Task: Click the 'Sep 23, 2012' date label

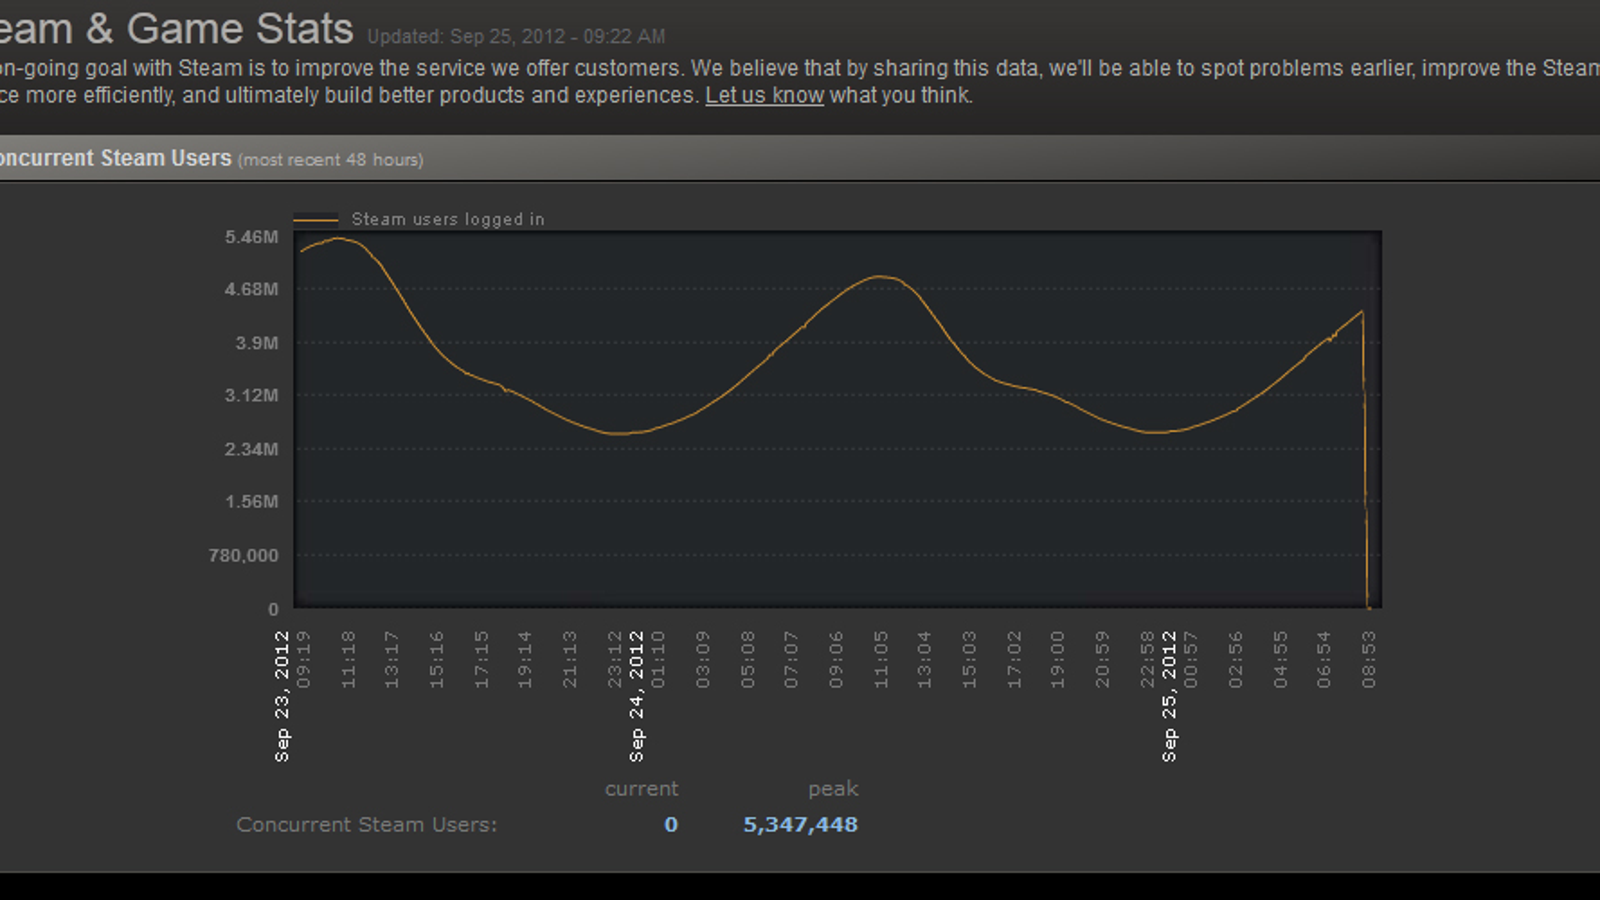Action: (x=282, y=696)
